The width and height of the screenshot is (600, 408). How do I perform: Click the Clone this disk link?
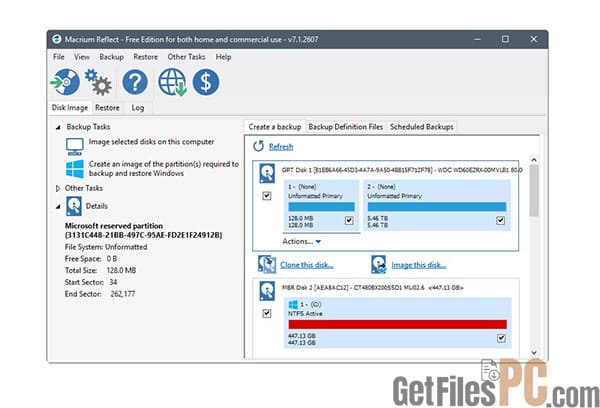click(307, 265)
